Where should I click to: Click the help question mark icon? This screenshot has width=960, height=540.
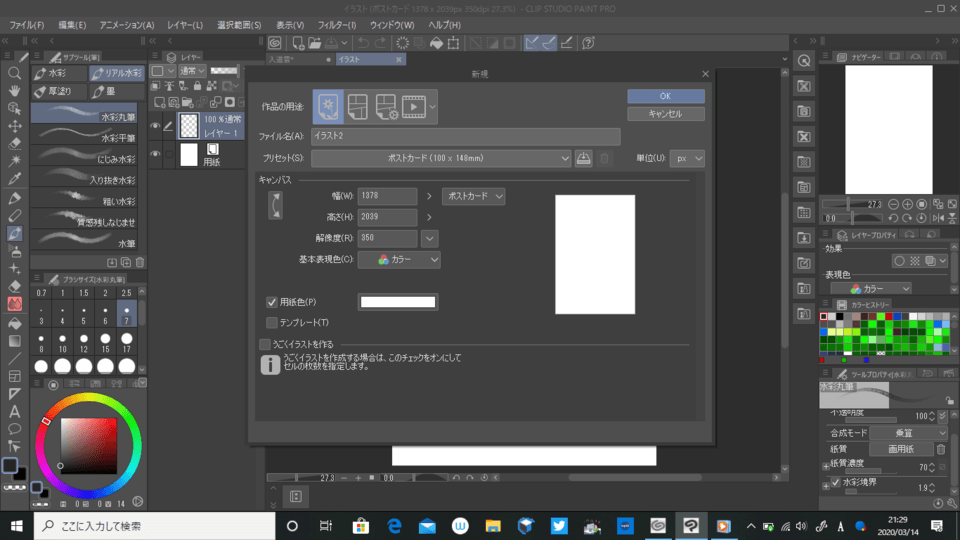coord(588,43)
